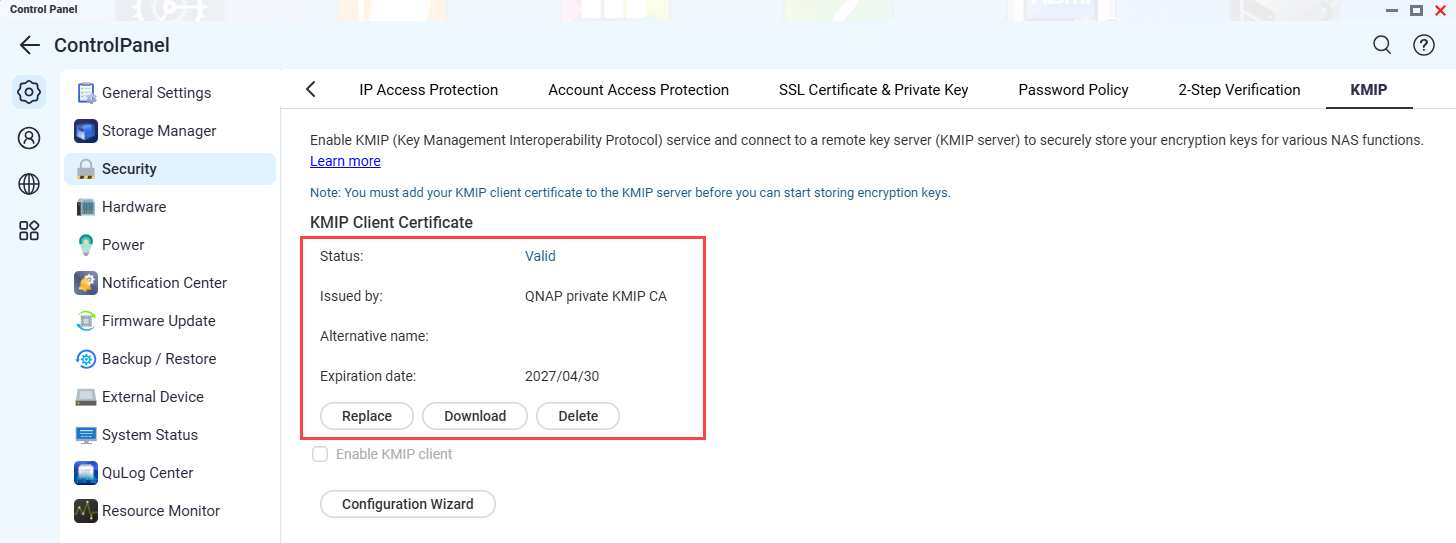
Task: Click the back arrow beside ControlPanel title
Action: [29, 45]
